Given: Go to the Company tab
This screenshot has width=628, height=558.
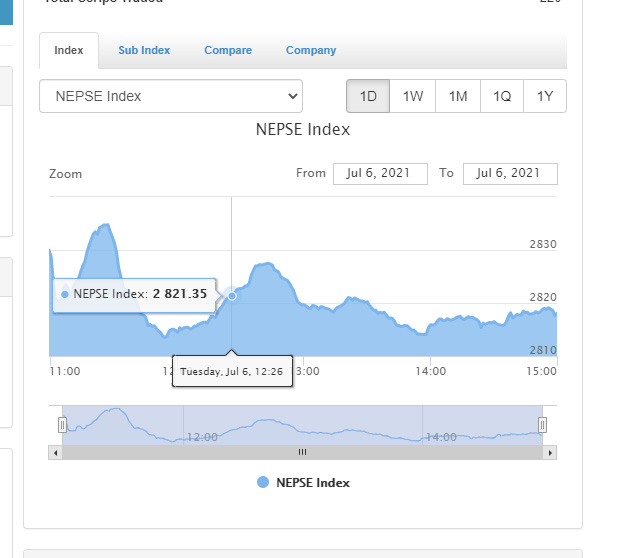Looking at the screenshot, I should [x=311, y=50].
